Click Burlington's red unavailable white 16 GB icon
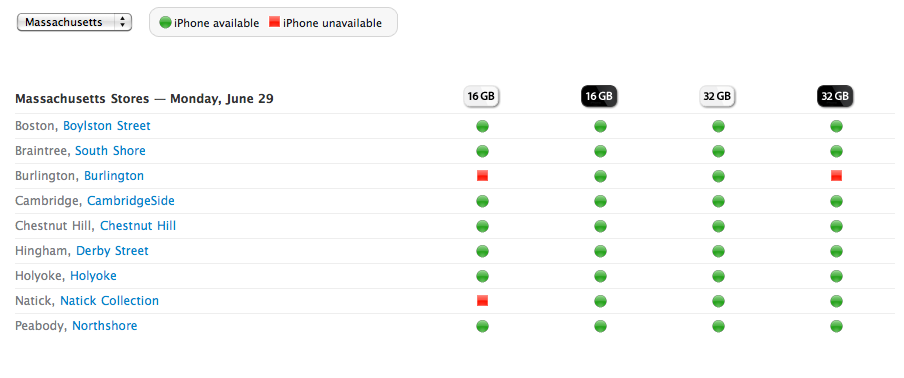 pos(483,176)
